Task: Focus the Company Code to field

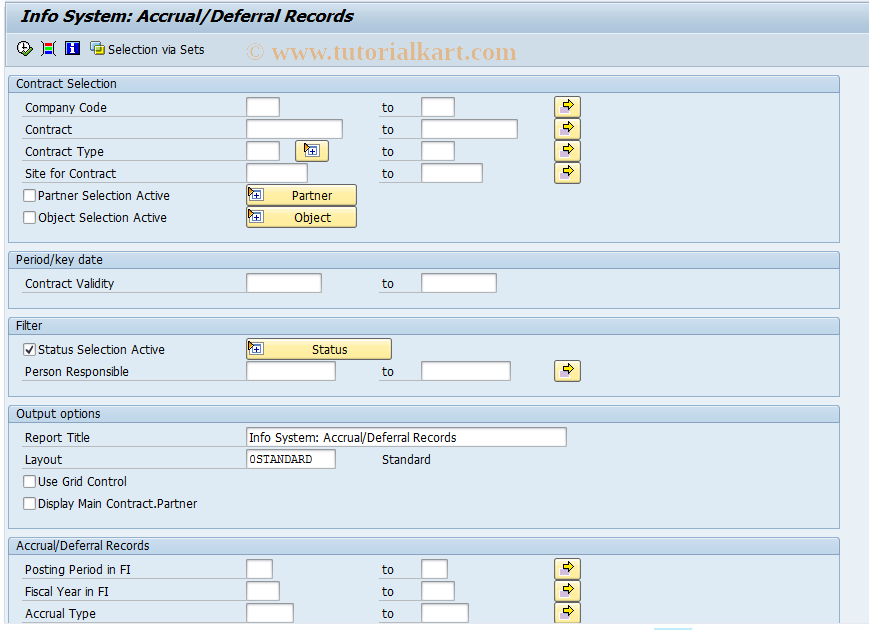Action: tap(438, 107)
